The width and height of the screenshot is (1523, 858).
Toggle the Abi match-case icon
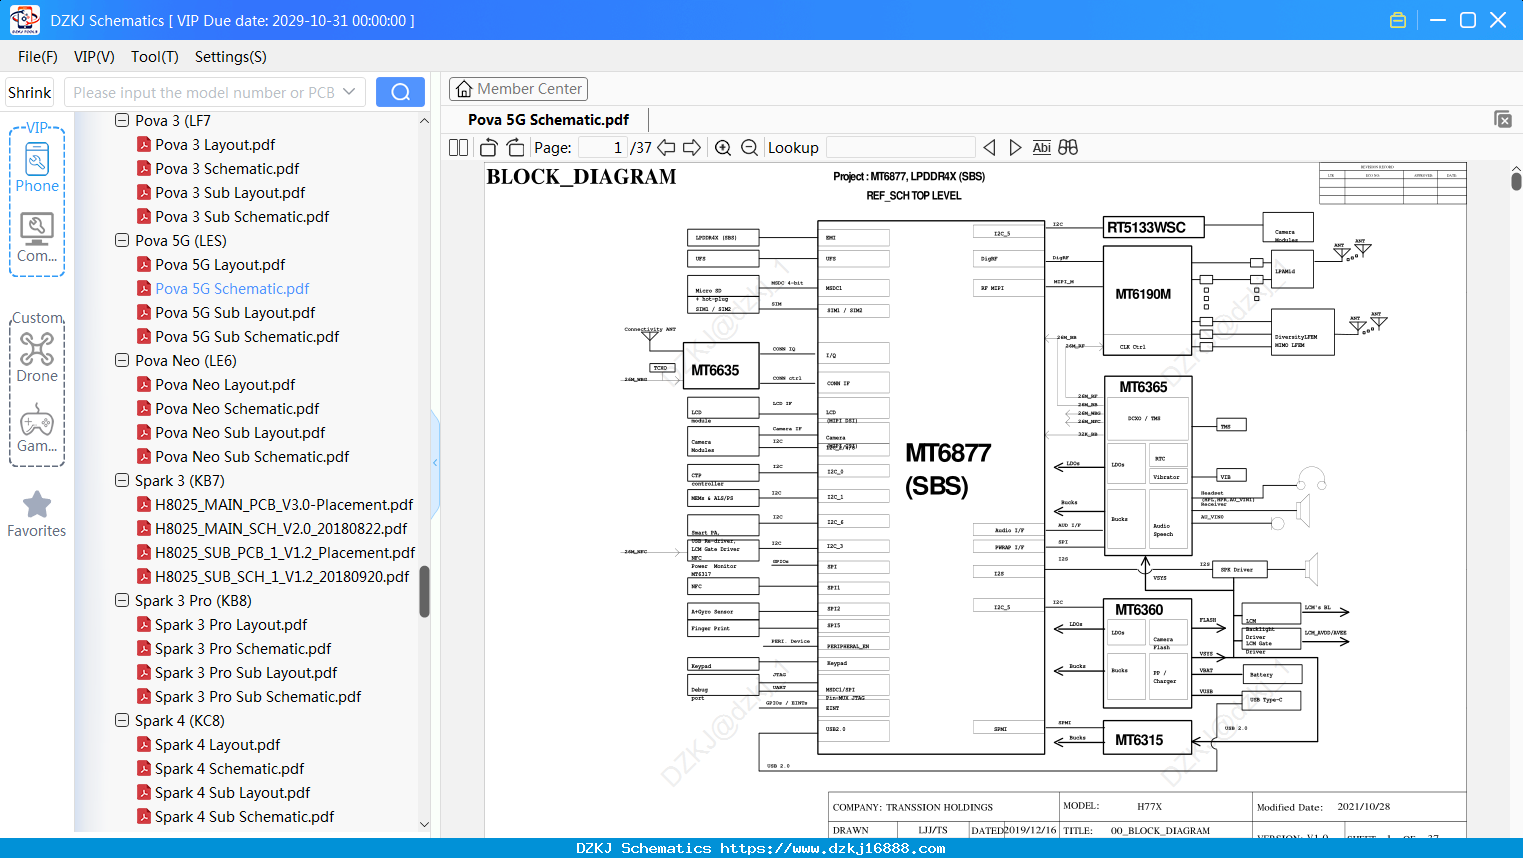click(x=1042, y=147)
